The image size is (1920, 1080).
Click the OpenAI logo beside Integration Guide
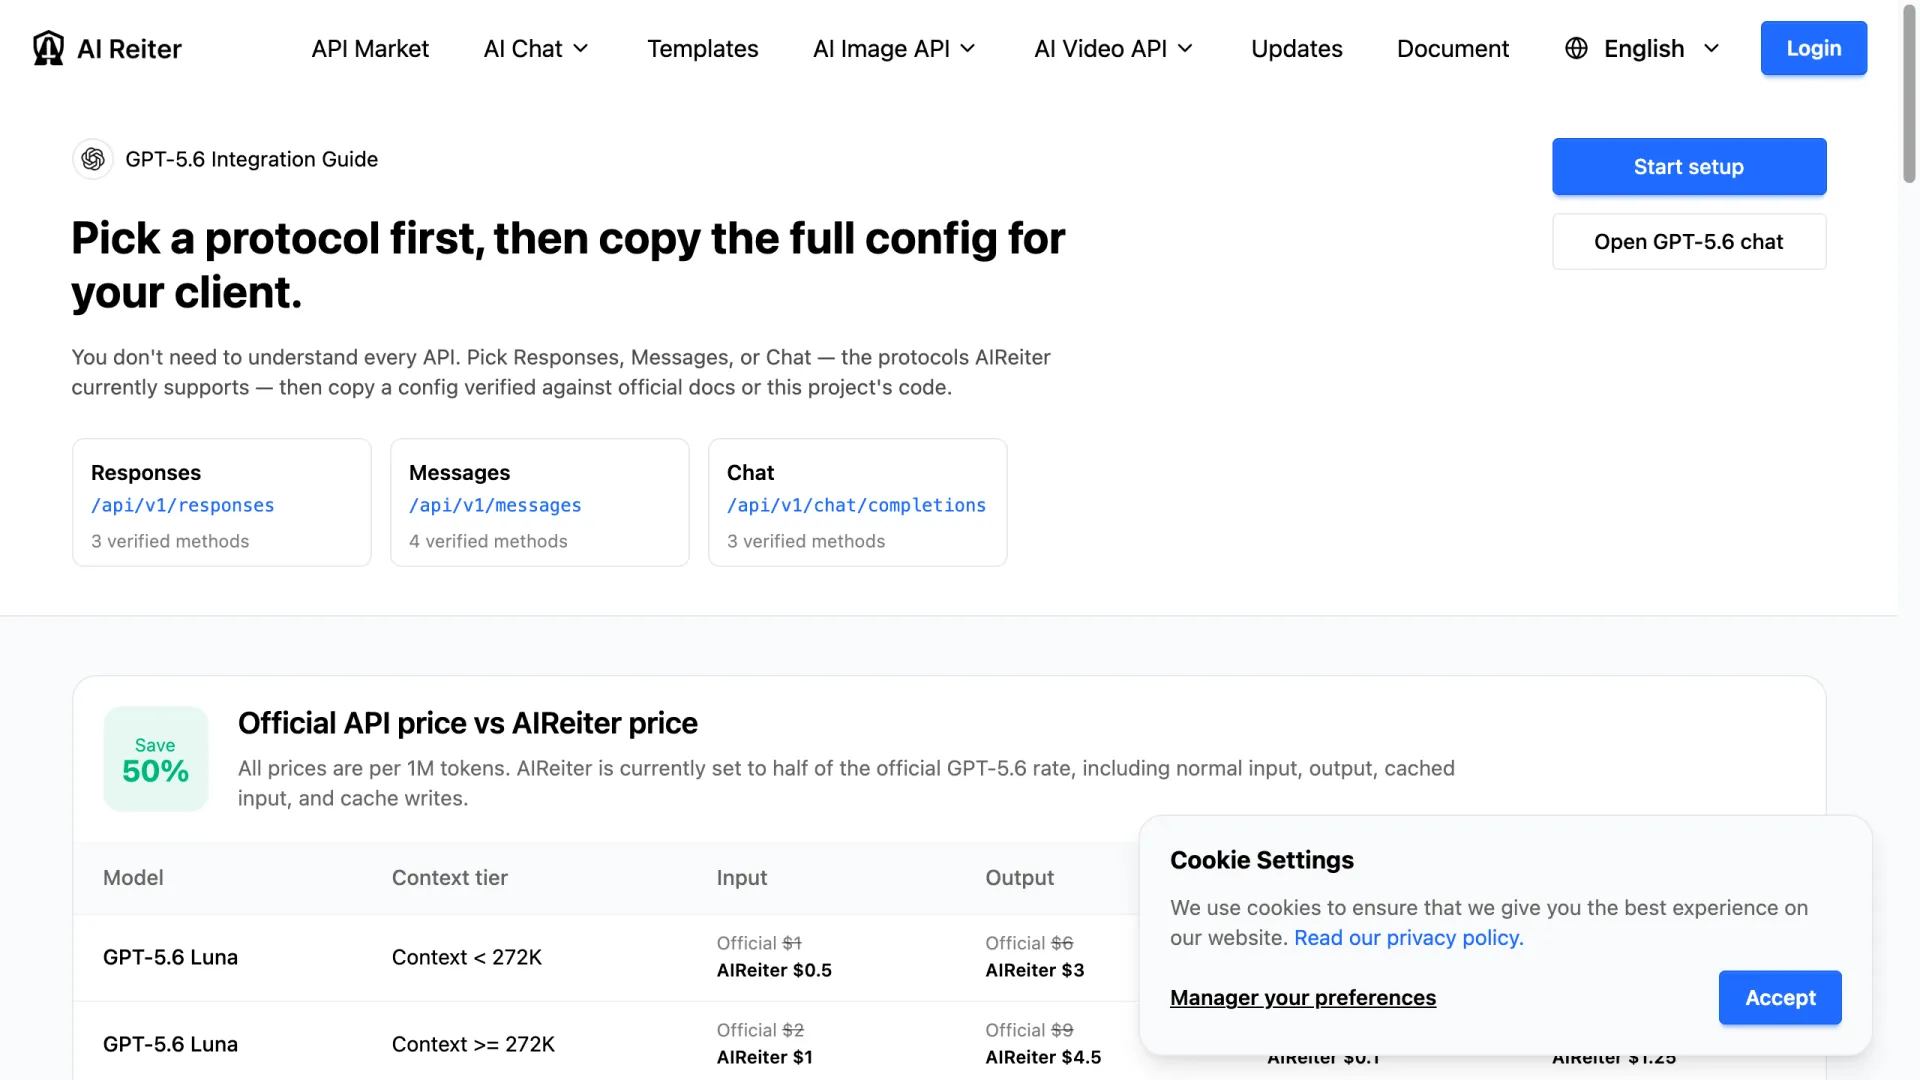point(93,159)
